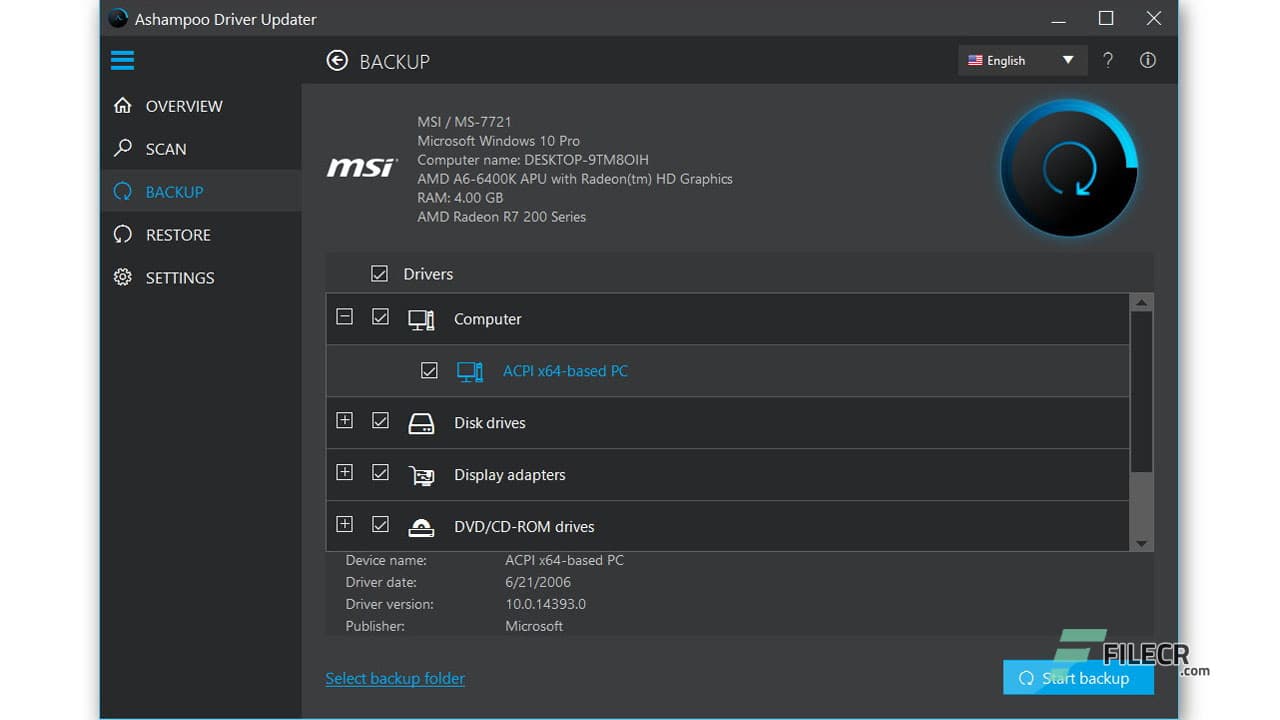Open the hamburger menu icon
The image size is (1280, 720).
tap(122, 60)
